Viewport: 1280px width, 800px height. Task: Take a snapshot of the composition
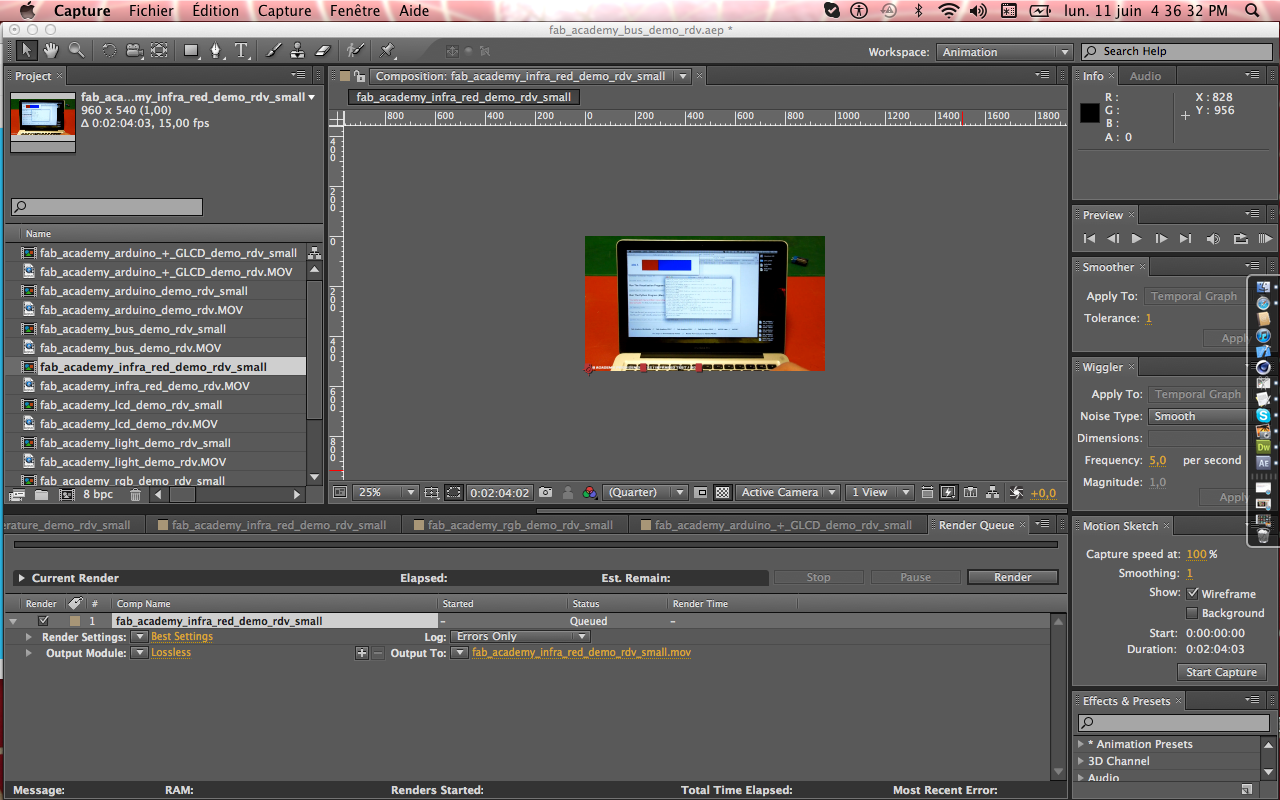coord(546,492)
